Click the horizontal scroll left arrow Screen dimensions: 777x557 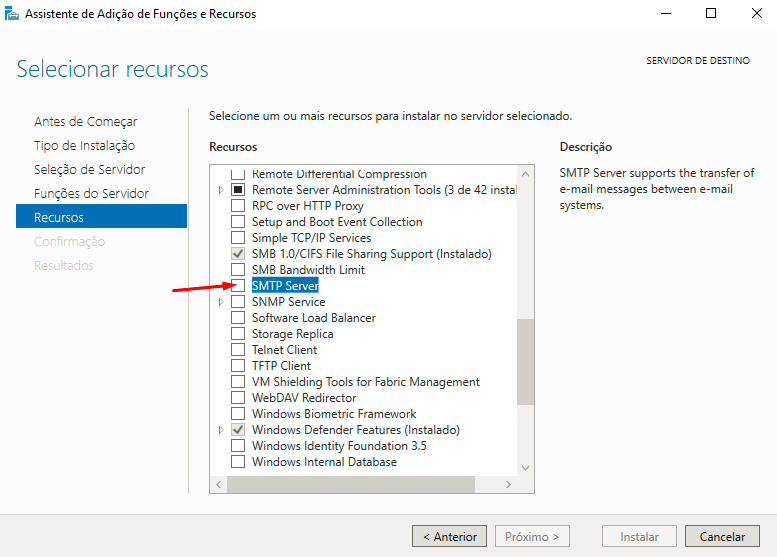[219, 484]
